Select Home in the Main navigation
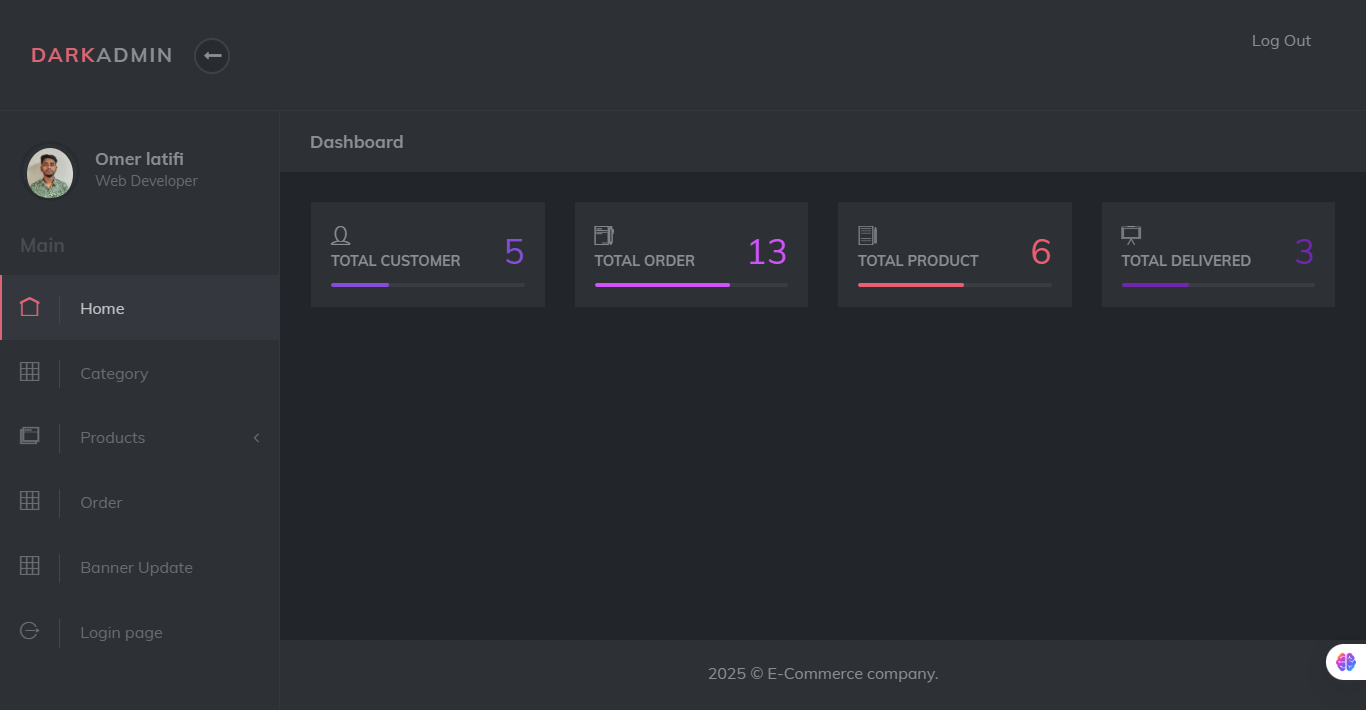The image size is (1366, 710). [x=102, y=308]
